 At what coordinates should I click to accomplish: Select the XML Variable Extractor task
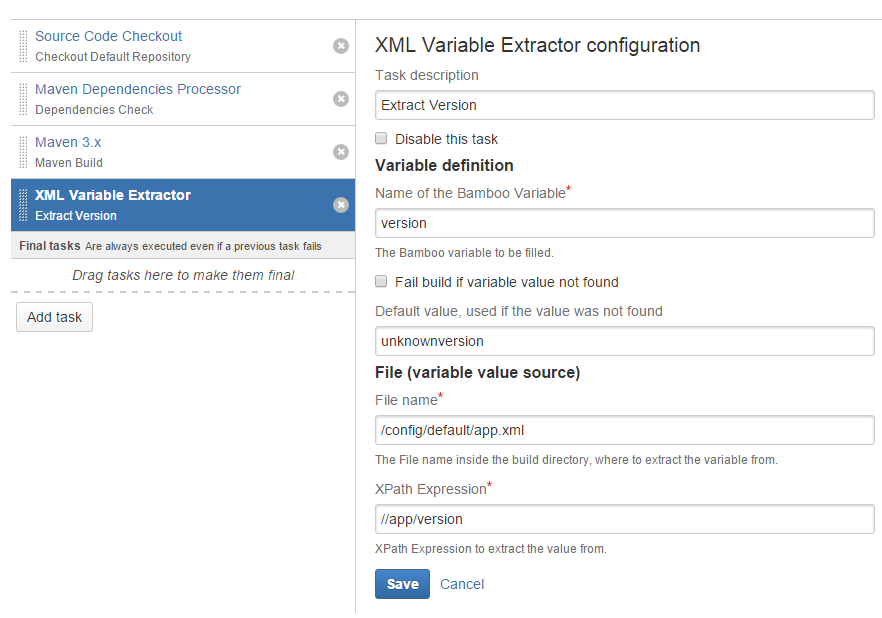coord(112,195)
